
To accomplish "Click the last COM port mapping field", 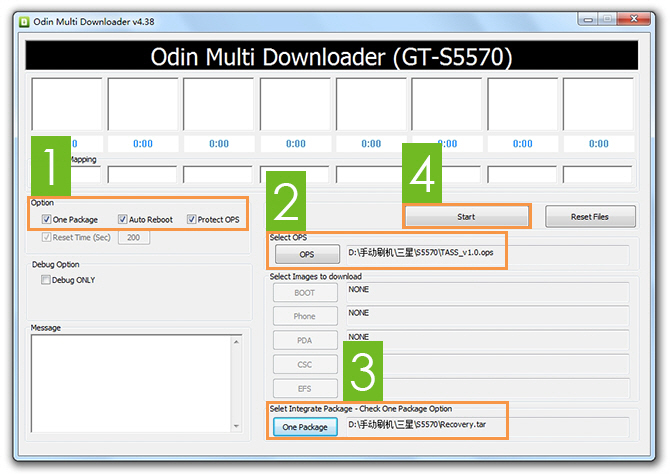I will [597, 175].
